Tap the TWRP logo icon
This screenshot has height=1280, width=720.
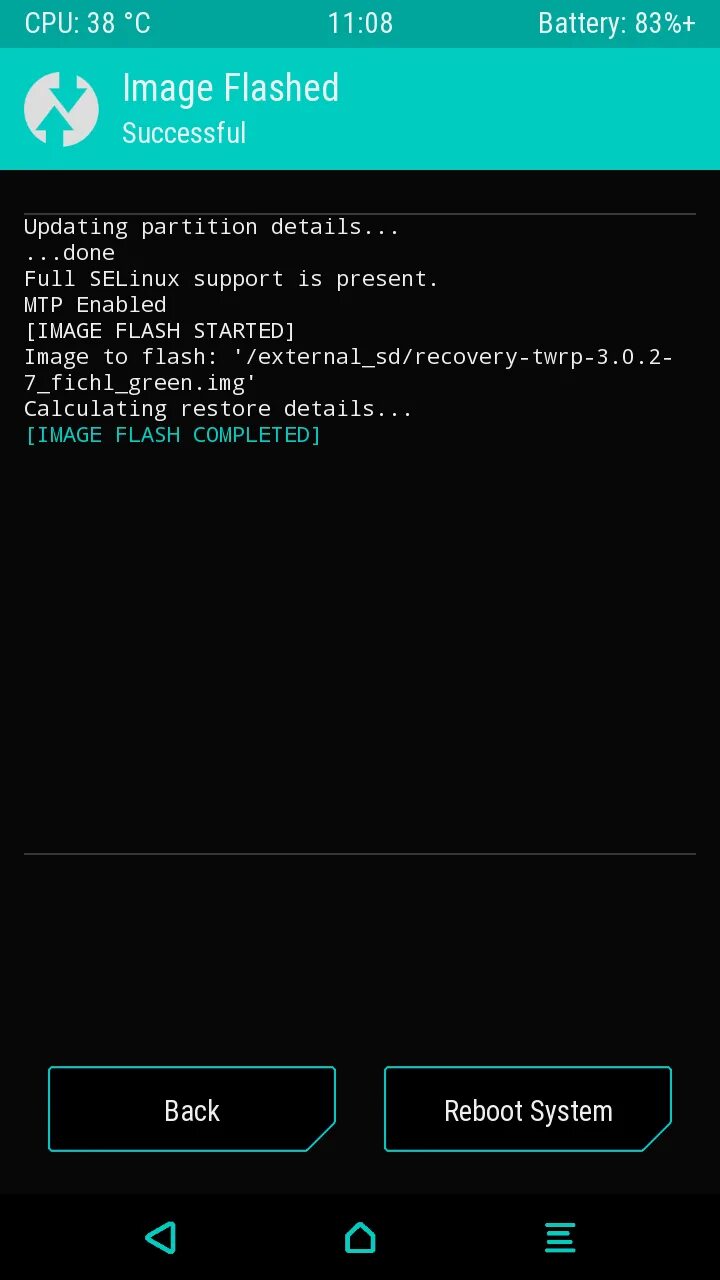(x=61, y=109)
